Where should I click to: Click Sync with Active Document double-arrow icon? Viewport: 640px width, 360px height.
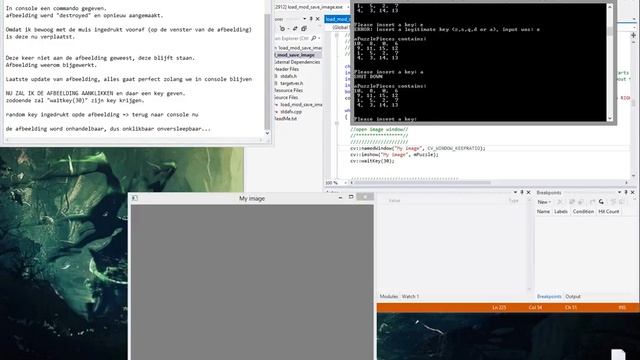pyautogui.click(x=295, y=28)
